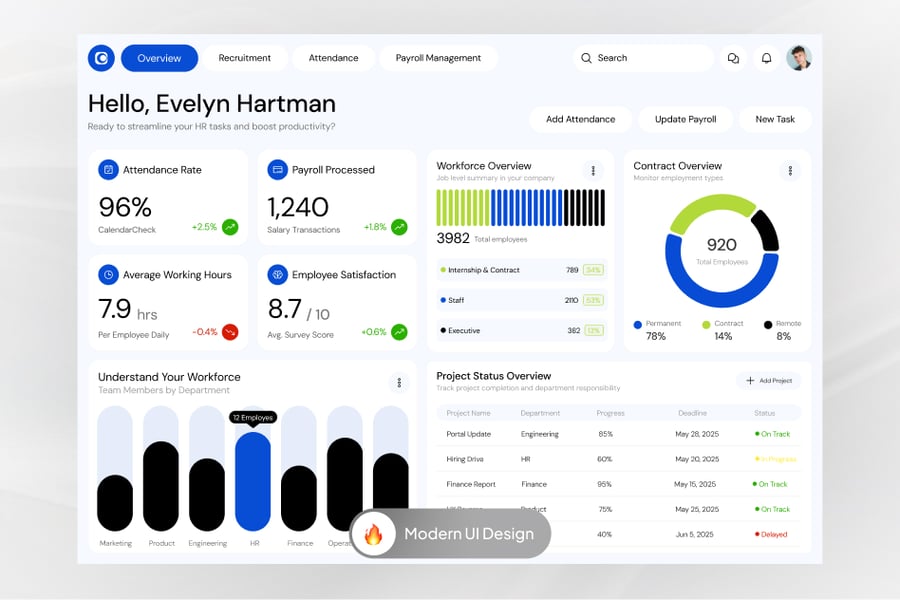
Task: Click the Add Project button
Action: click(769, 381)
